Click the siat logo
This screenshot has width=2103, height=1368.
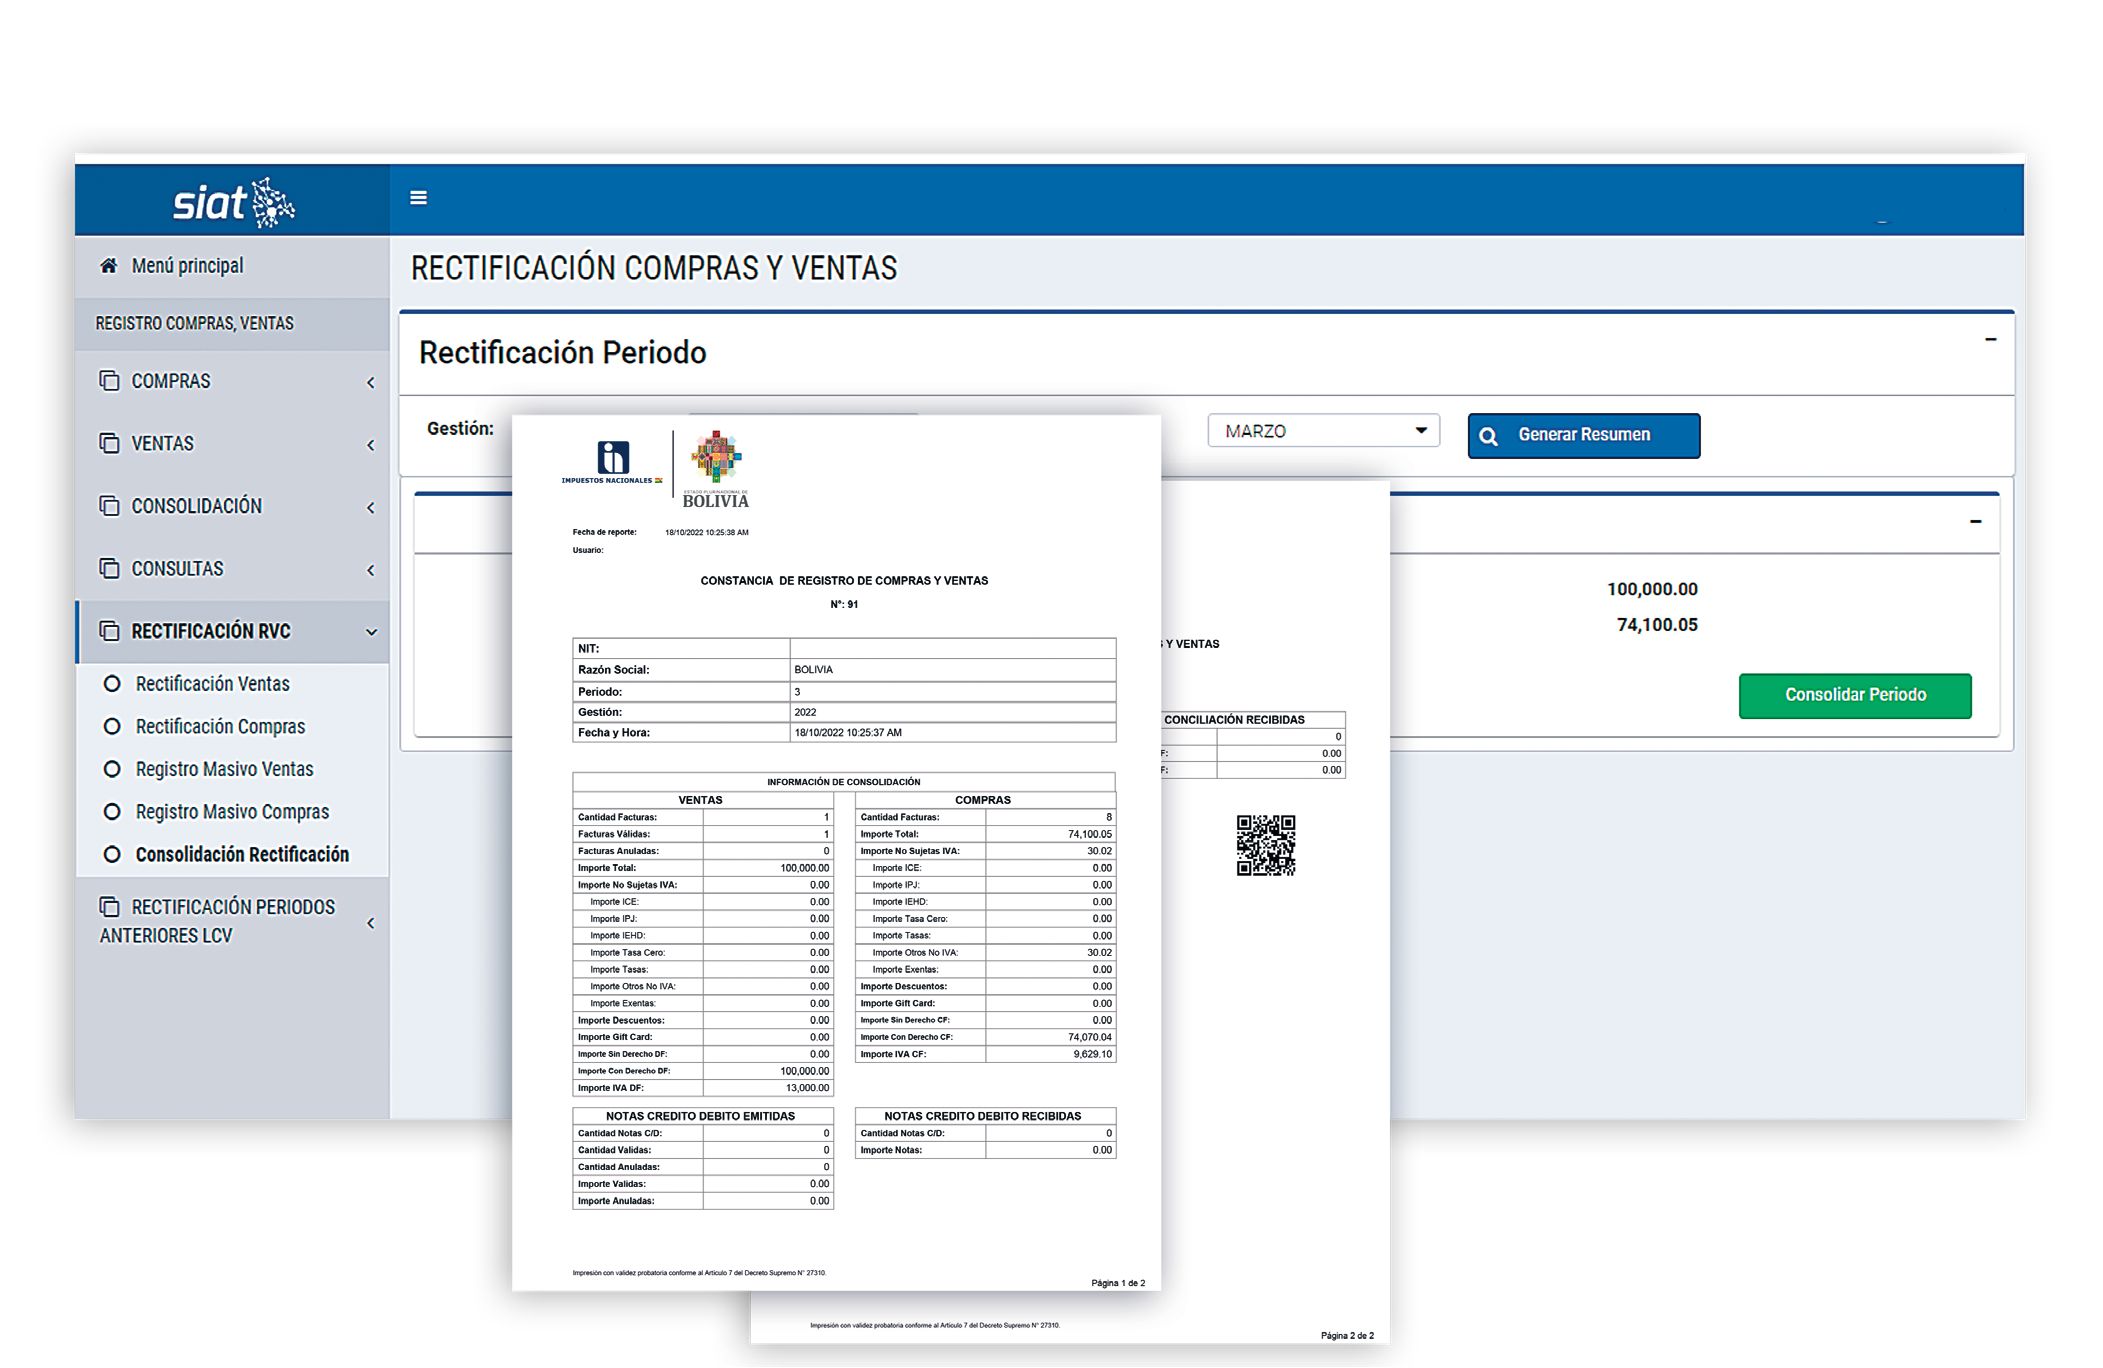pyautogui.click(x=233, y=202)
